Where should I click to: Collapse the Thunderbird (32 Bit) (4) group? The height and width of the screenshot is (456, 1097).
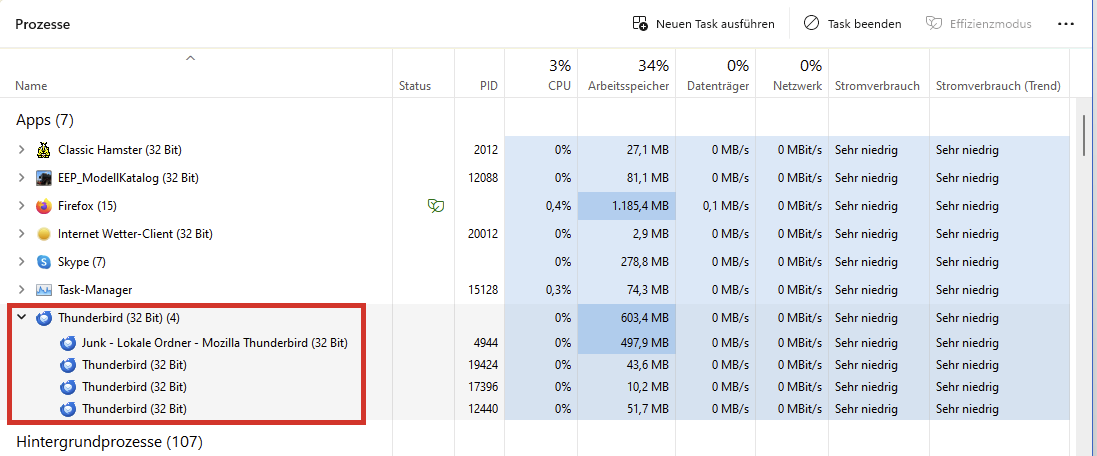click(22, 318)
